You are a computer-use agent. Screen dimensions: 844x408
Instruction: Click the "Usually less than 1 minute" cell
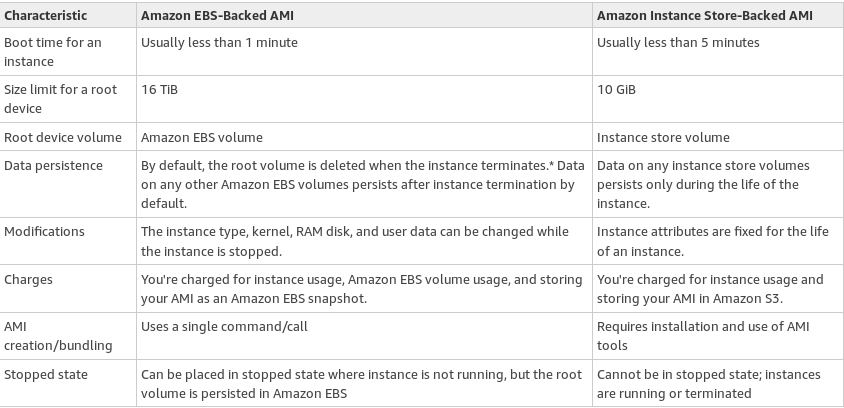pyautogui.click(x=219, y=43)
